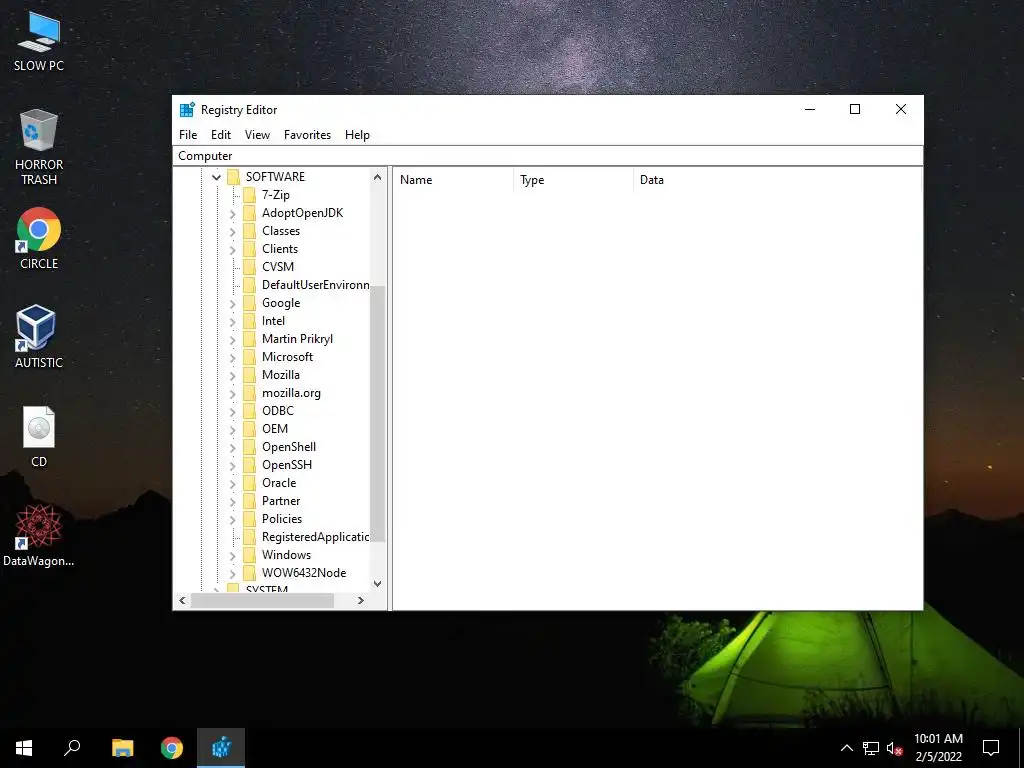The width and height of the screenshot is (1024, 768).
Task: Open the Help menu
Action: (357, 135)
